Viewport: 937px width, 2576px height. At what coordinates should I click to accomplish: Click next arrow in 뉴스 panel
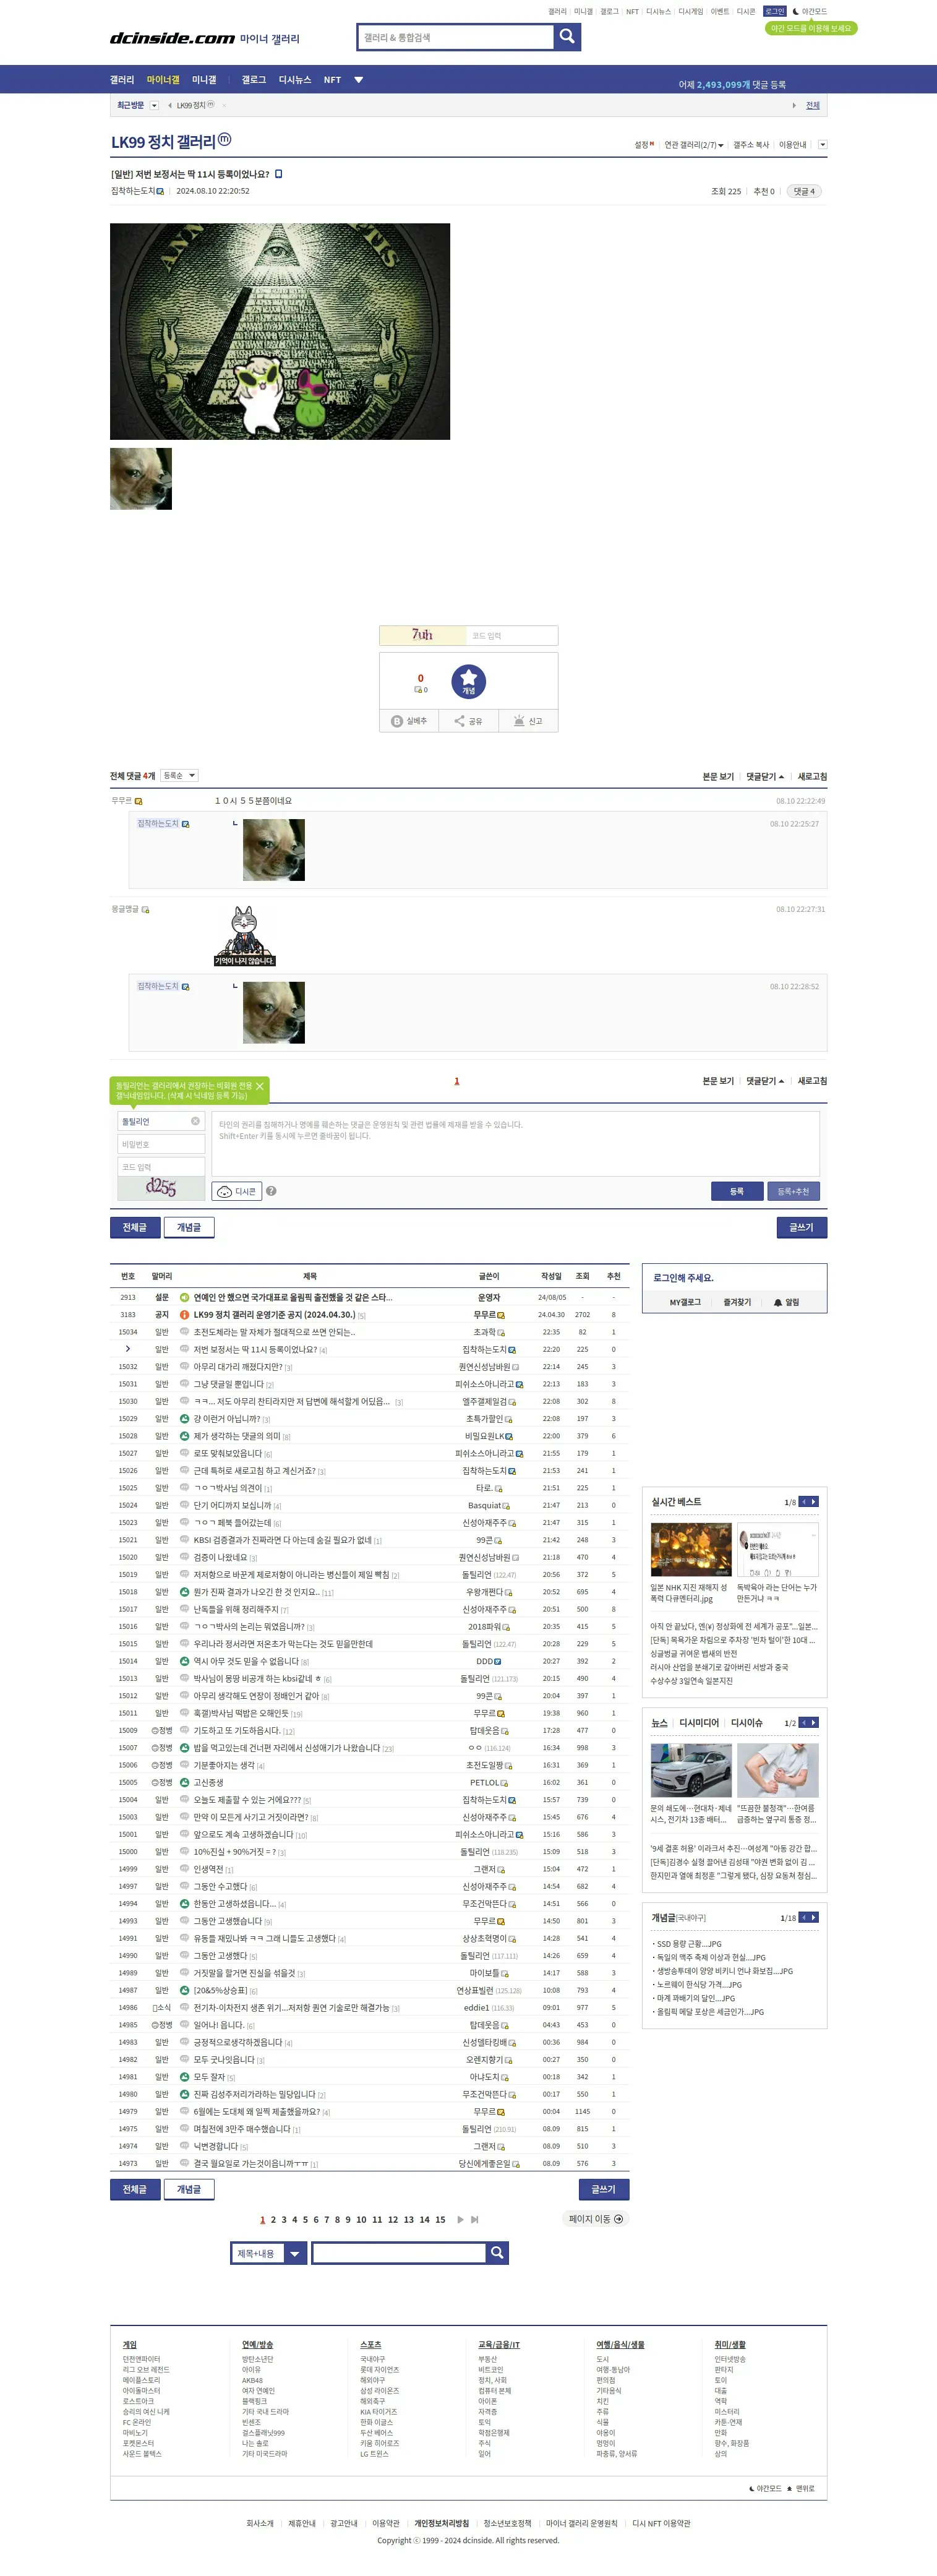tap(814, 1722)
